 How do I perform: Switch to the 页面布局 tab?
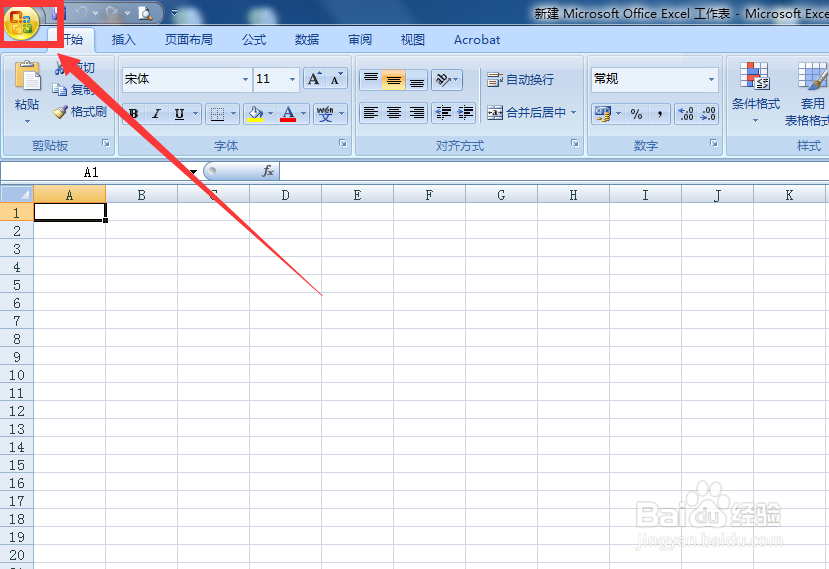pos(189,40)
